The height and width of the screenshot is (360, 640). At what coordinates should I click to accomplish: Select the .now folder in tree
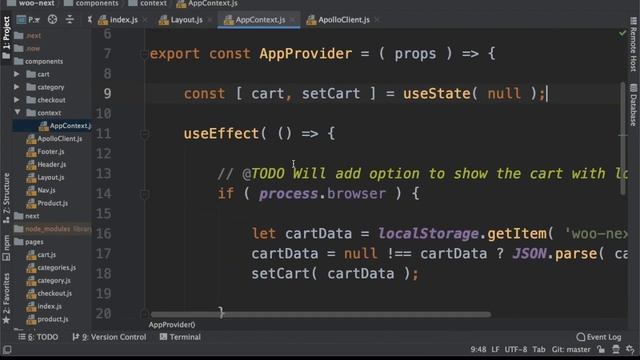click(32, 48)
